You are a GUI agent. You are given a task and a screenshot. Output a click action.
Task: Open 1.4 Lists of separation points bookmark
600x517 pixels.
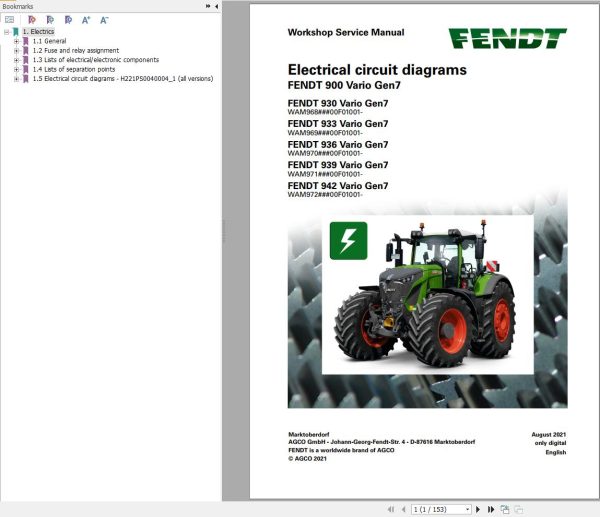click(74, 69)
